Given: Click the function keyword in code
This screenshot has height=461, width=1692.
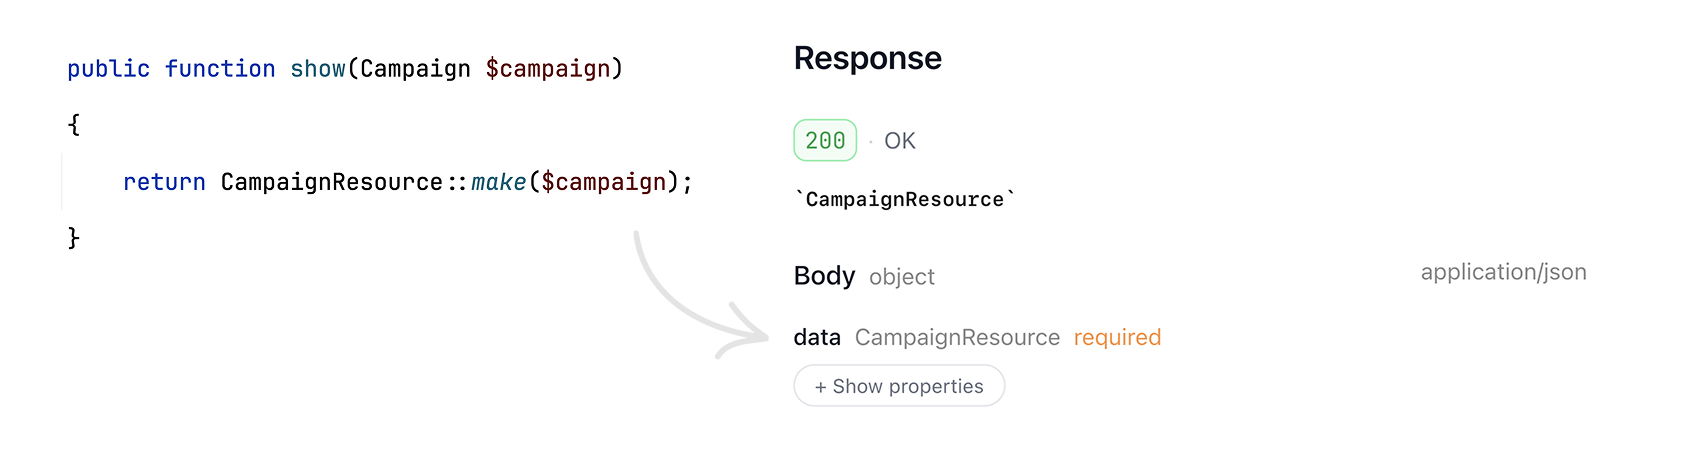Looking at the screenshot, I should pos(220,68).
